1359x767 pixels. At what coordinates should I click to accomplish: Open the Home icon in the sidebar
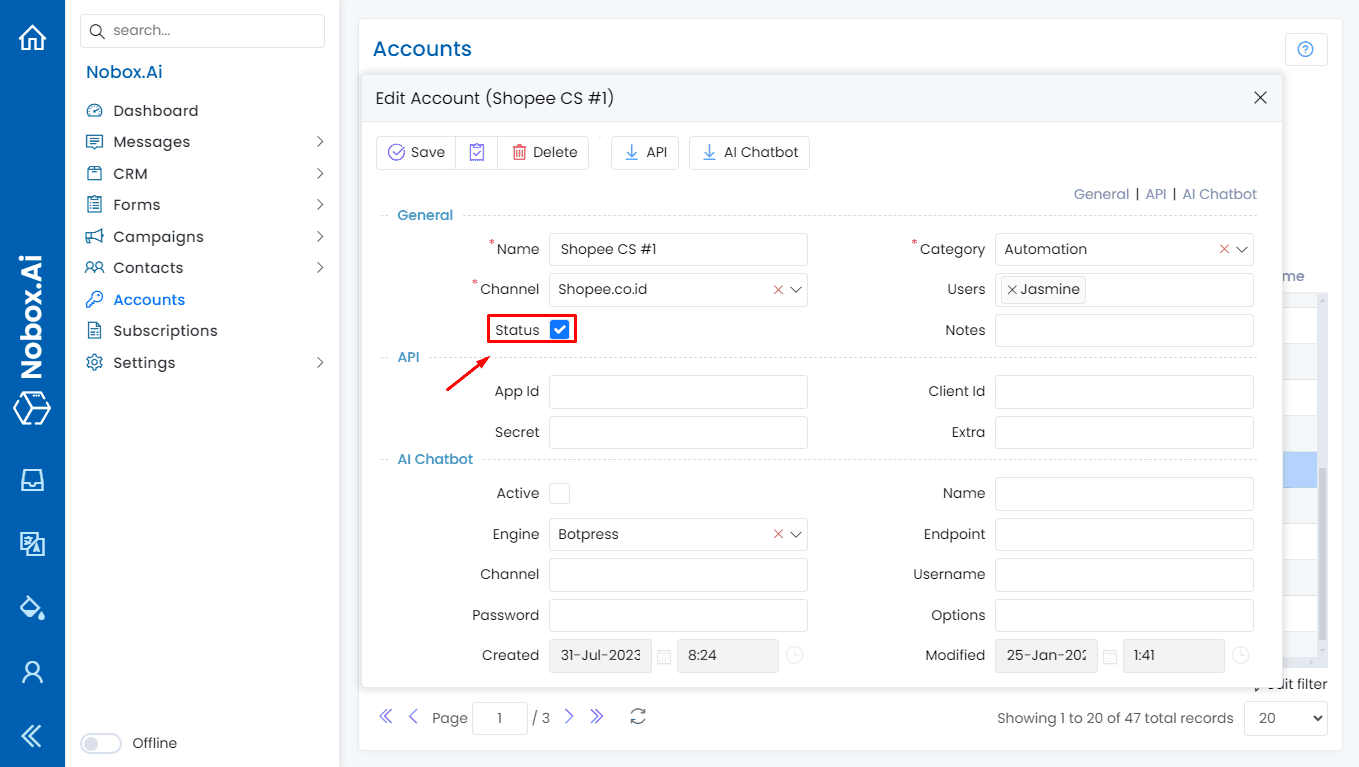[32, 36]
